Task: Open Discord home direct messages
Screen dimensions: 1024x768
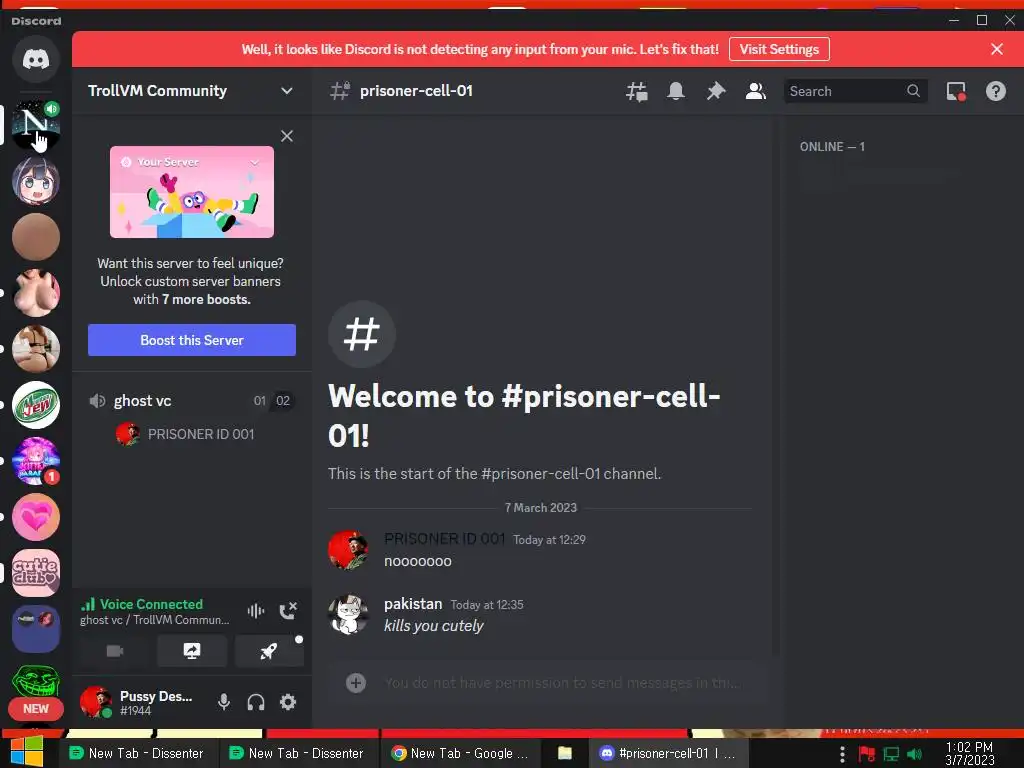Action: click(x=36, y=59)
